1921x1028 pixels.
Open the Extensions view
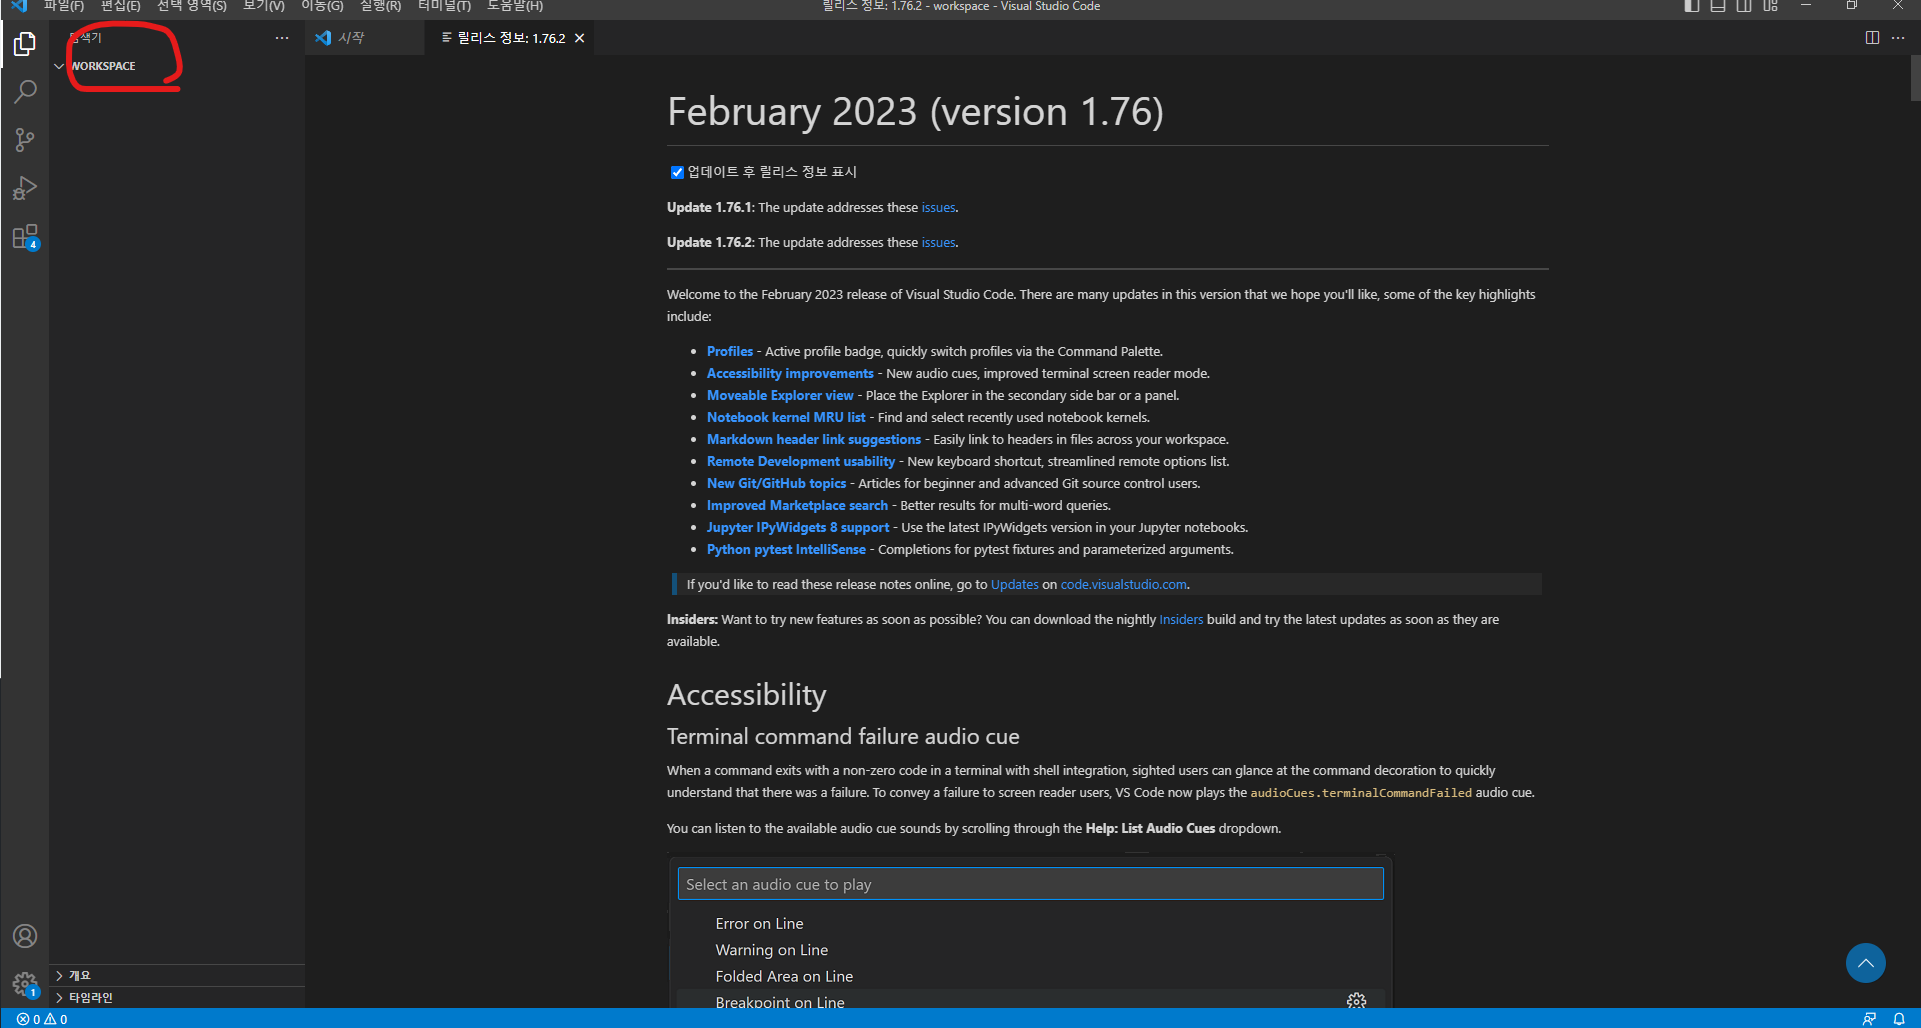25,237
